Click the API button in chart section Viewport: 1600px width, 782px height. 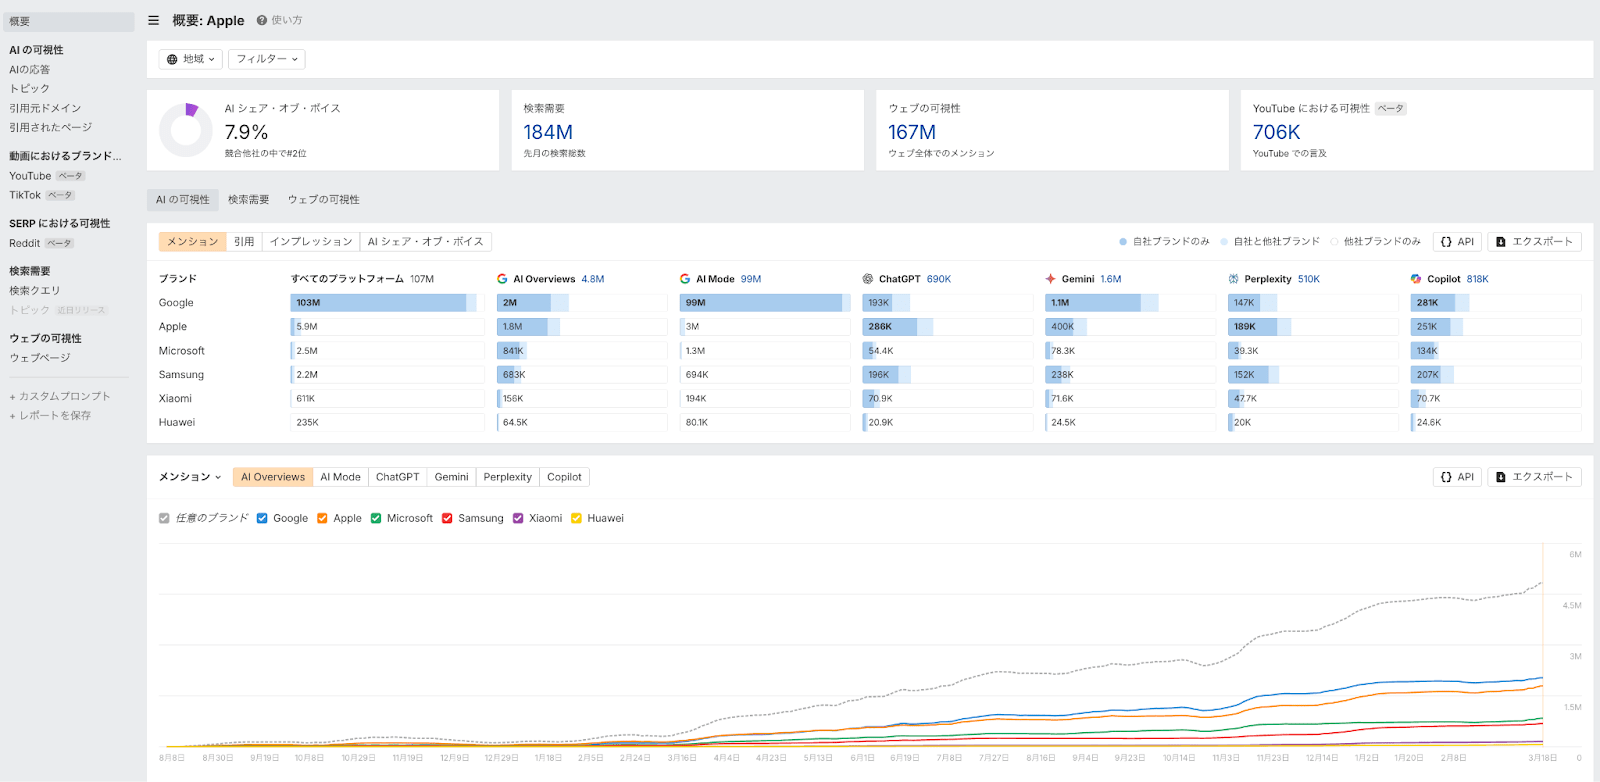coord(1457,477)
